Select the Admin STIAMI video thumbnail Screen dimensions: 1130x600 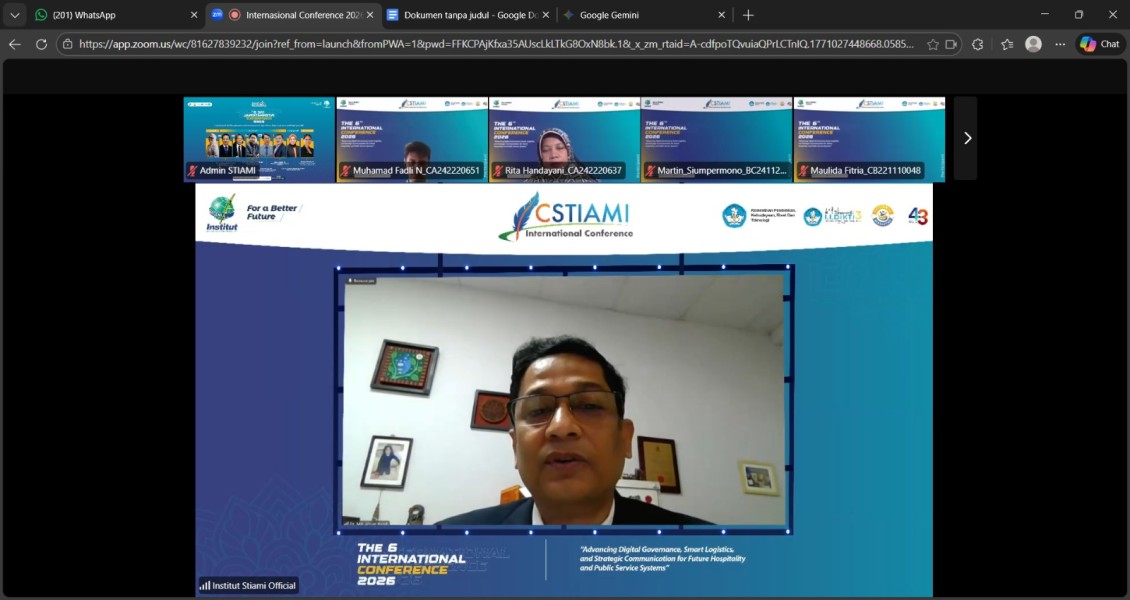click(x=259, y=139)
